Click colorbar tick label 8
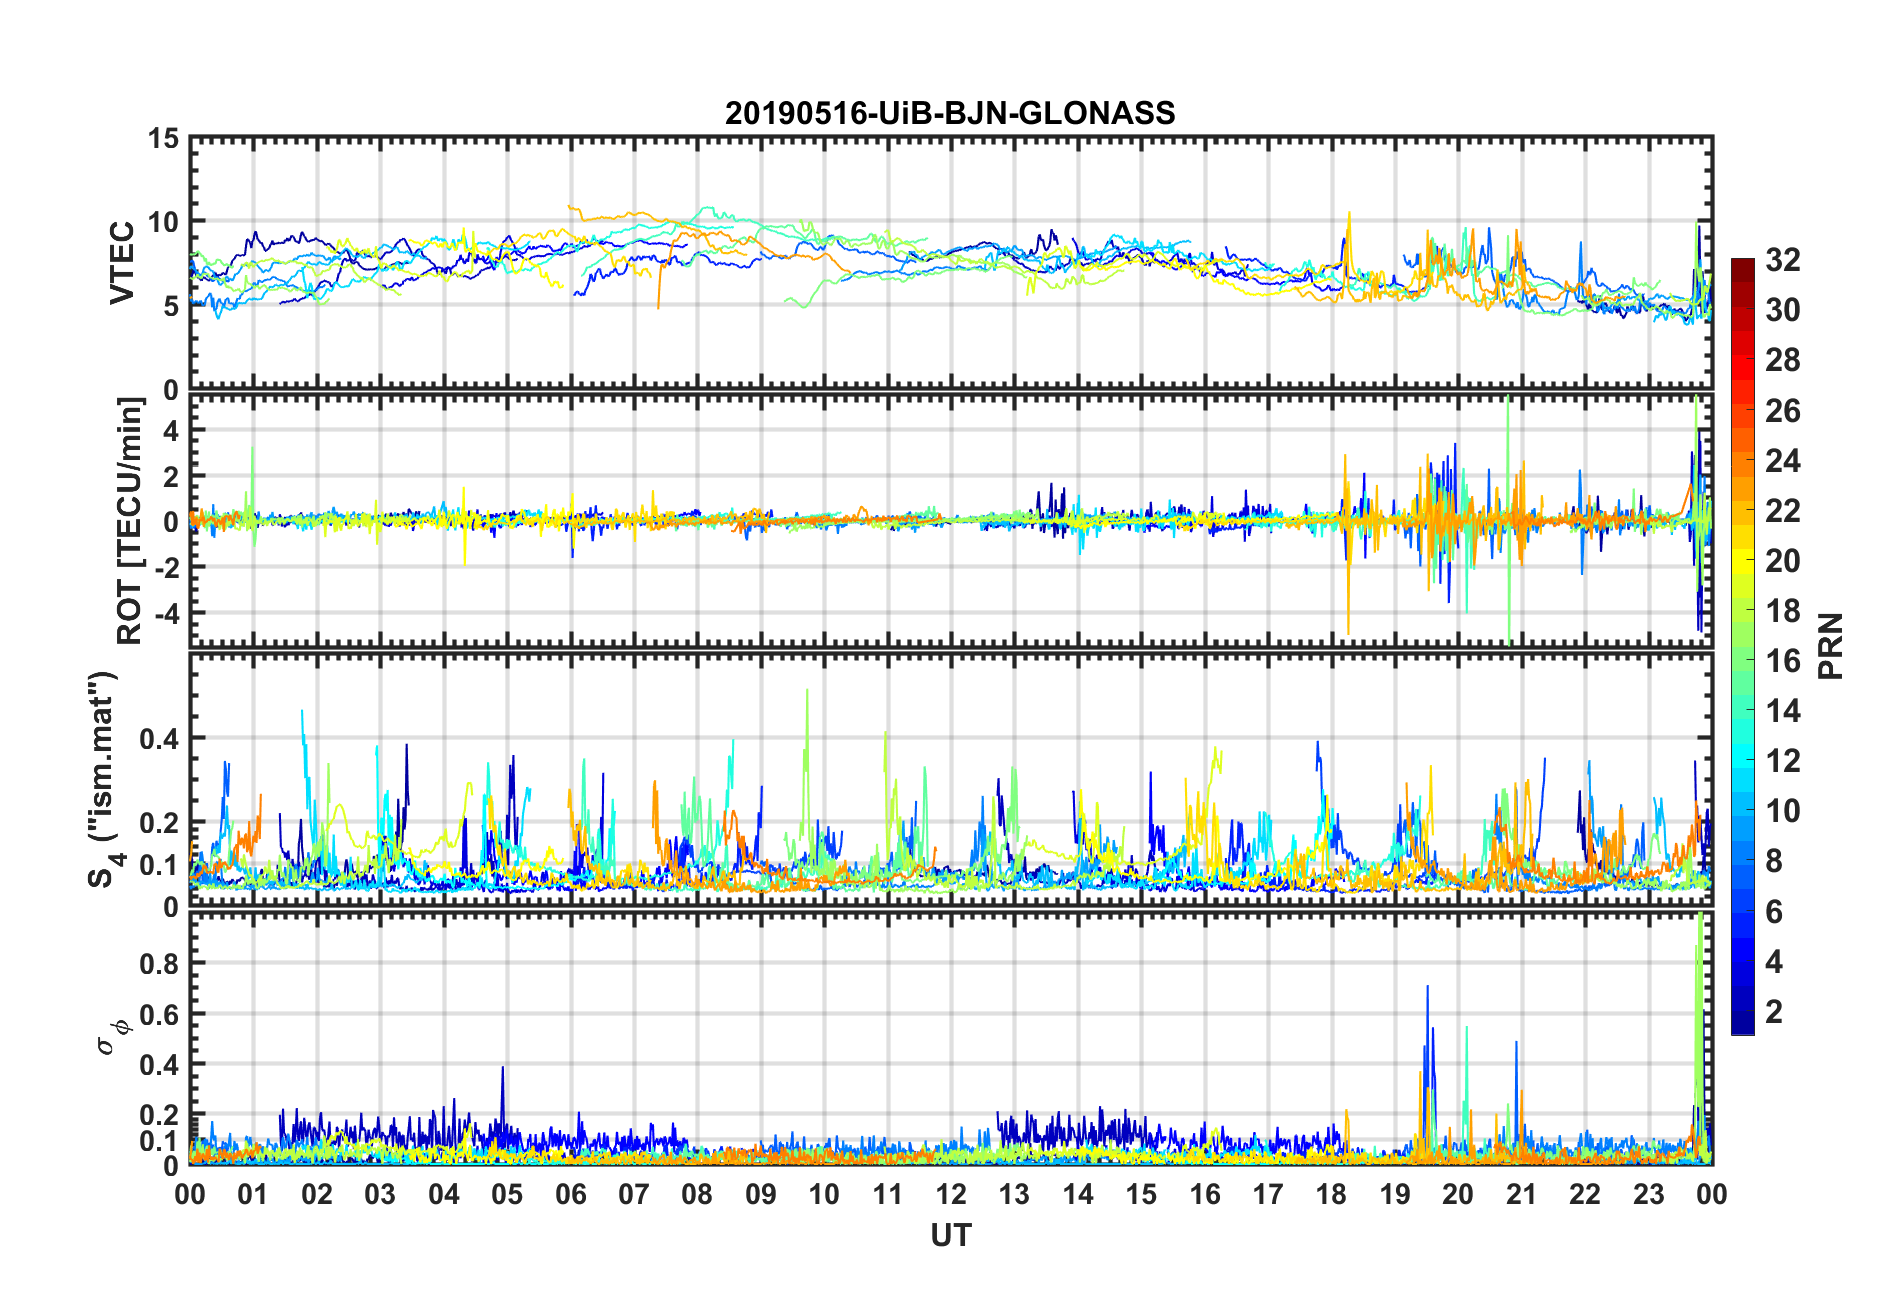This screenshot has width=1902, height=1292. [1774, 861]
